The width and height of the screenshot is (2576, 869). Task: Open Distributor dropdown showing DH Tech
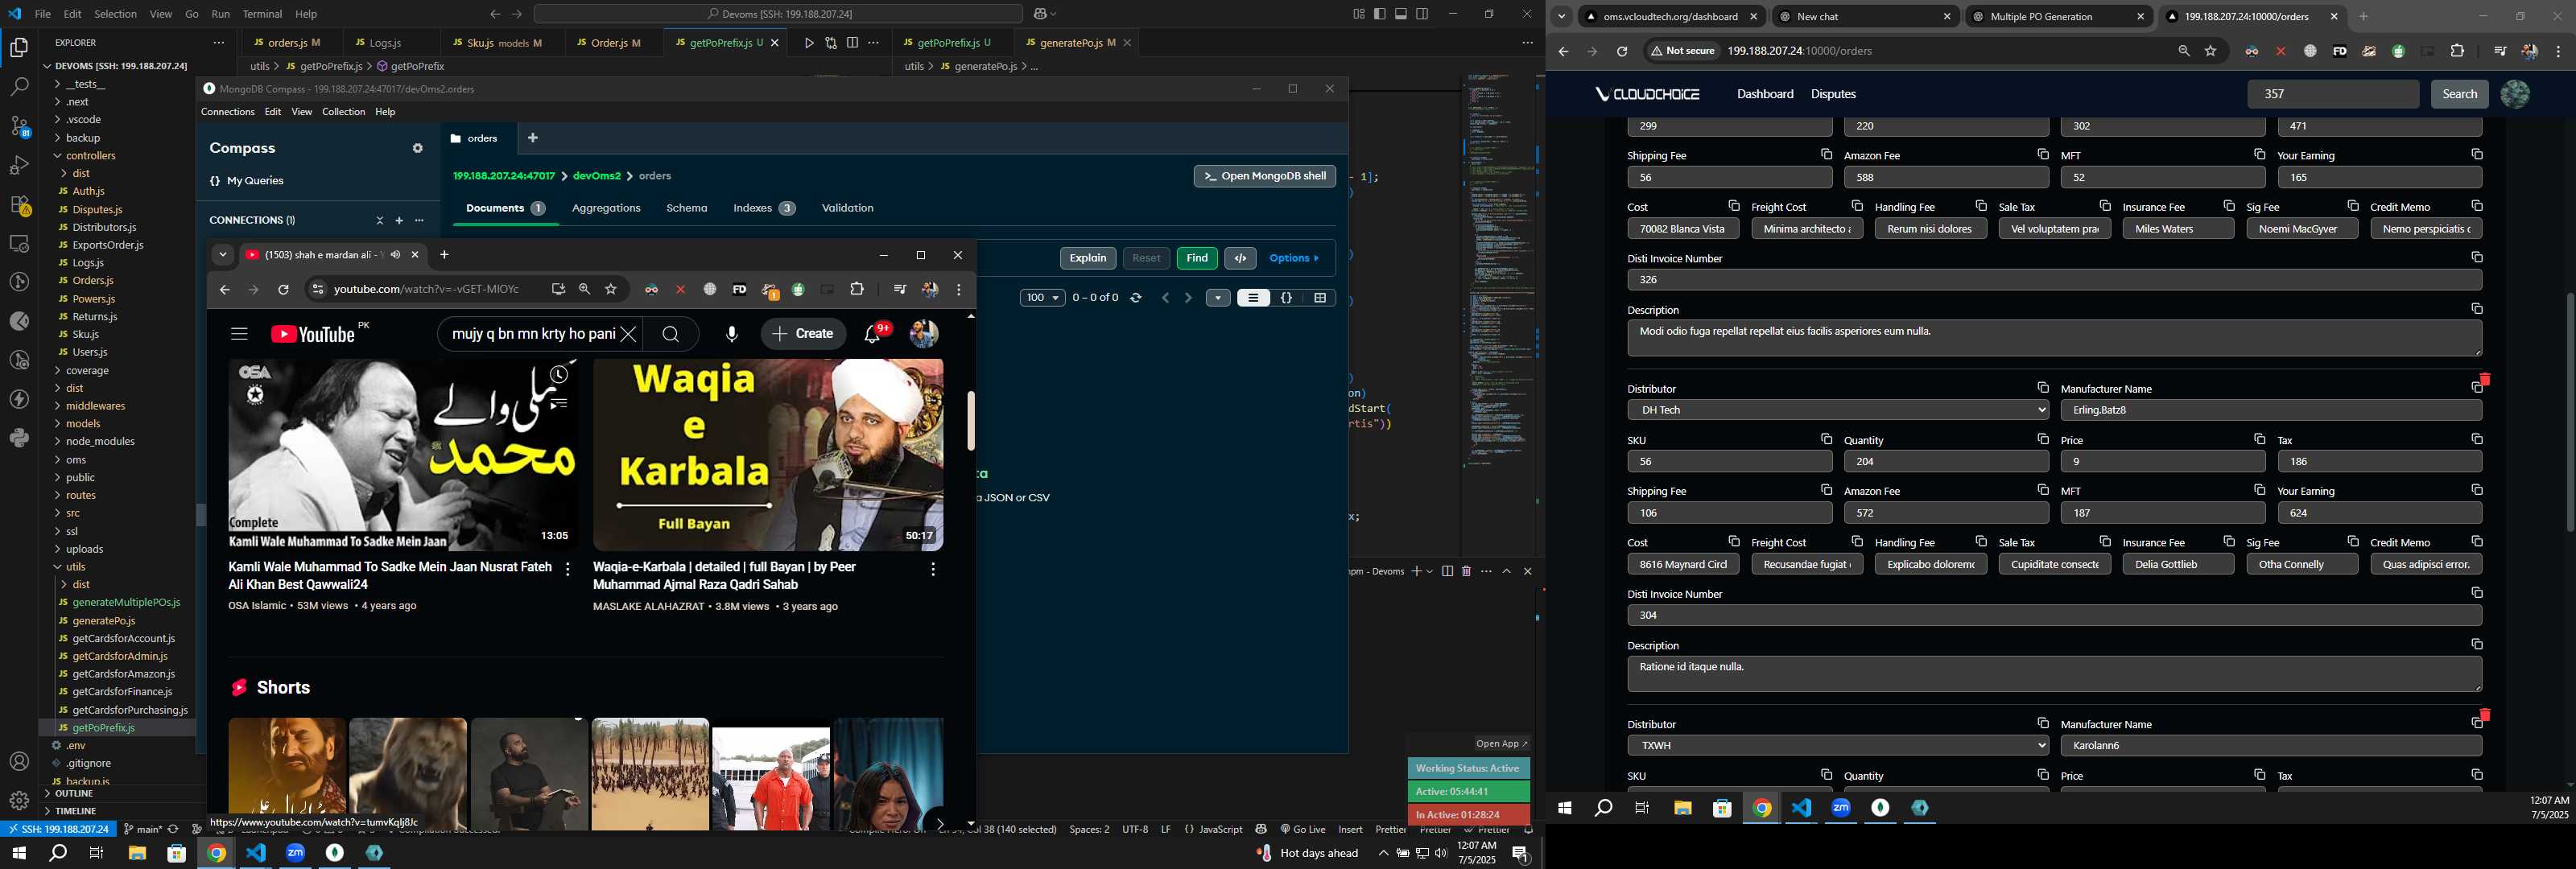click(x=1838, y=410)
